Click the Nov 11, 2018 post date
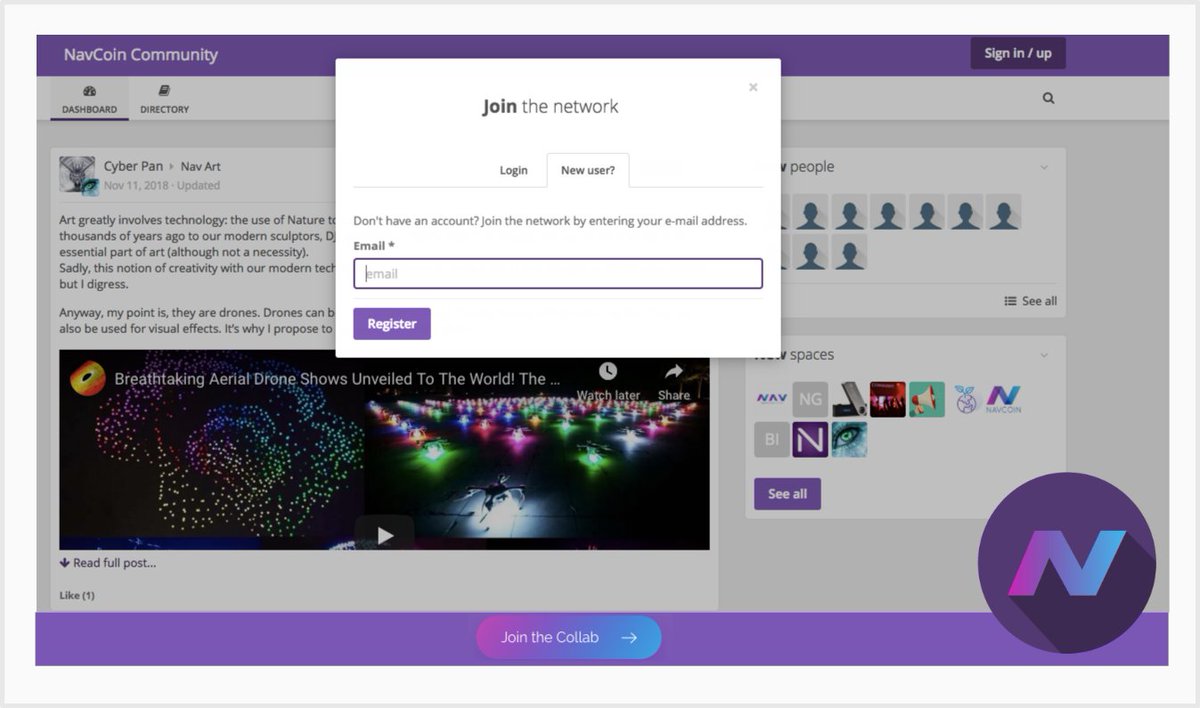Image resolution: width=1200 pixels, height=708 pixels. pyautogui.click(x=137, y=185)
